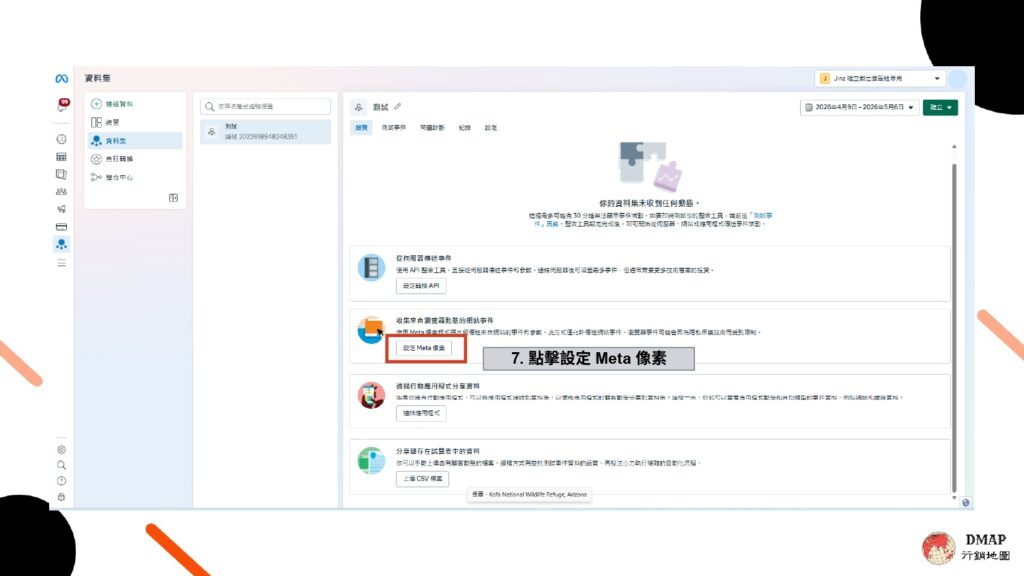Click the round icon at bottom-right corner
This screenshot has width=1024, height=576.
click(x=965, y=502)
